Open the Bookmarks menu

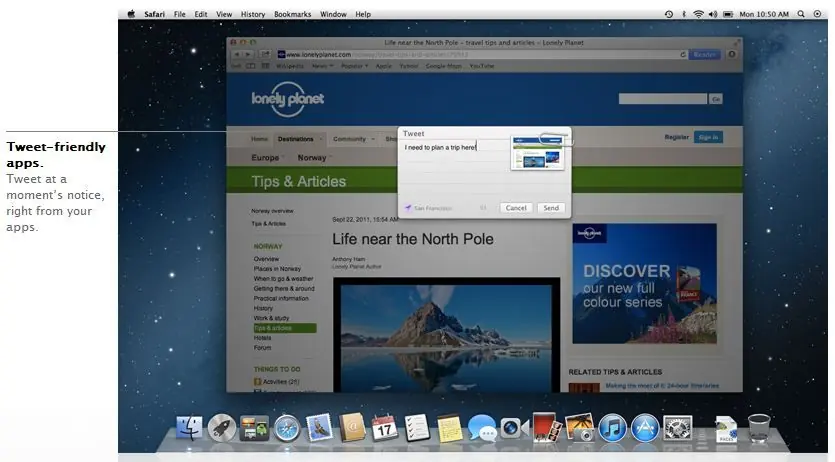tap(292, 14)
